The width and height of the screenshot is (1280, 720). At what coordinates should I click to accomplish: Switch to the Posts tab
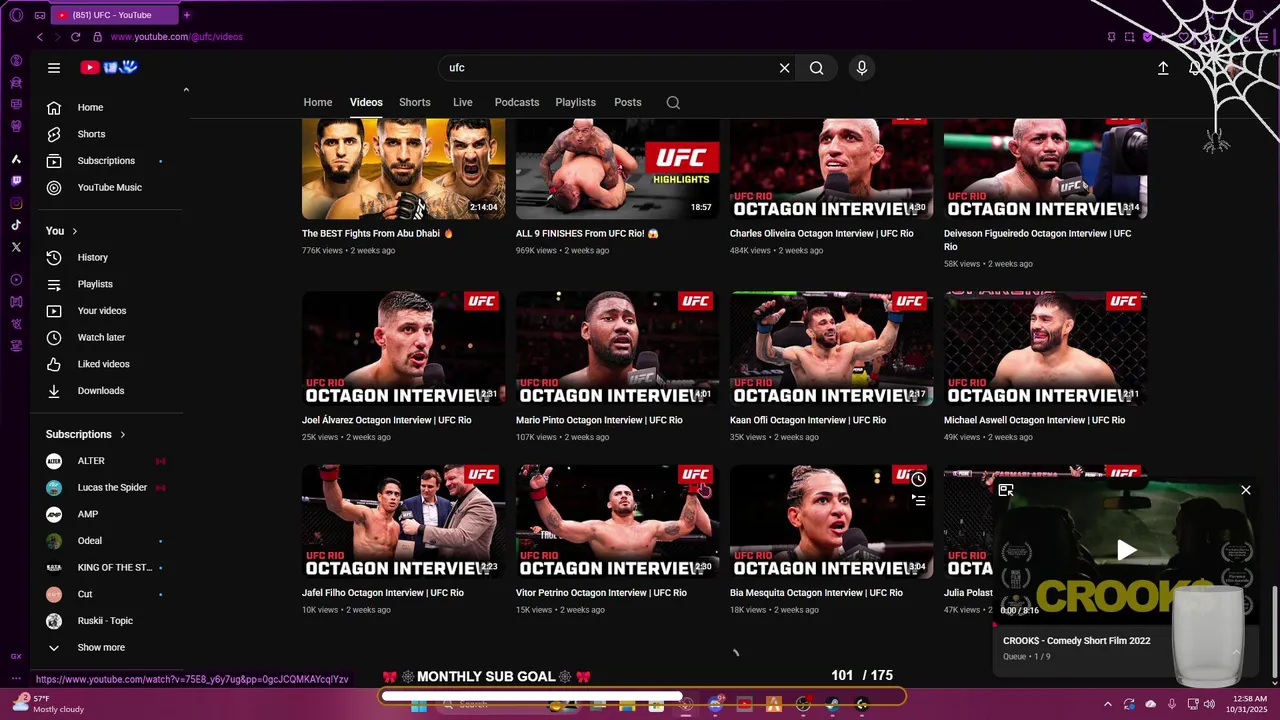tap(628, 102)
